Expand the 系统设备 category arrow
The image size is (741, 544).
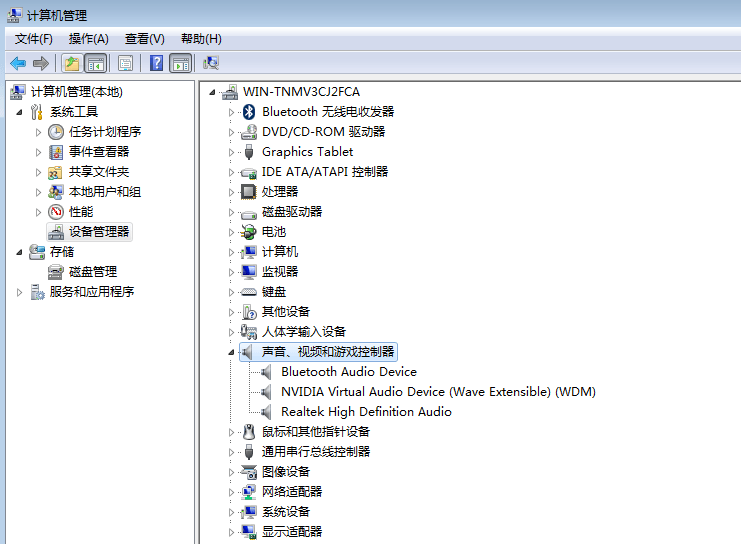pyautogui.click(x=231, y=512)
